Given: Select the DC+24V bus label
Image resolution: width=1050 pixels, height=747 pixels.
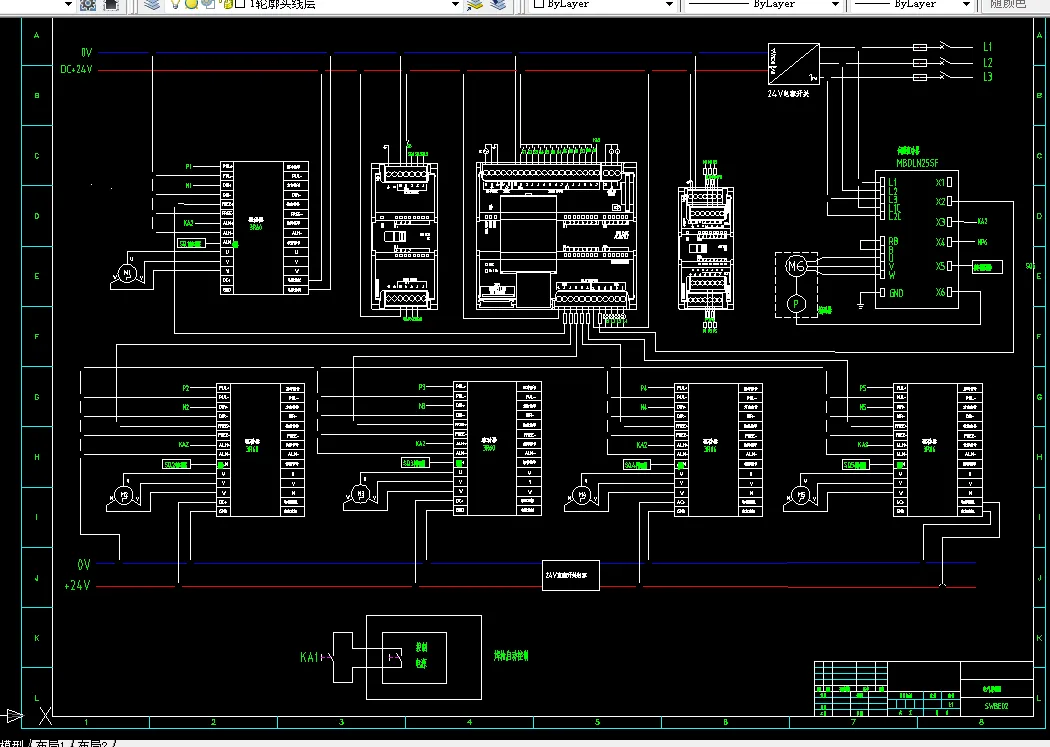Looking at the screenshot, I should coord(76,70).
